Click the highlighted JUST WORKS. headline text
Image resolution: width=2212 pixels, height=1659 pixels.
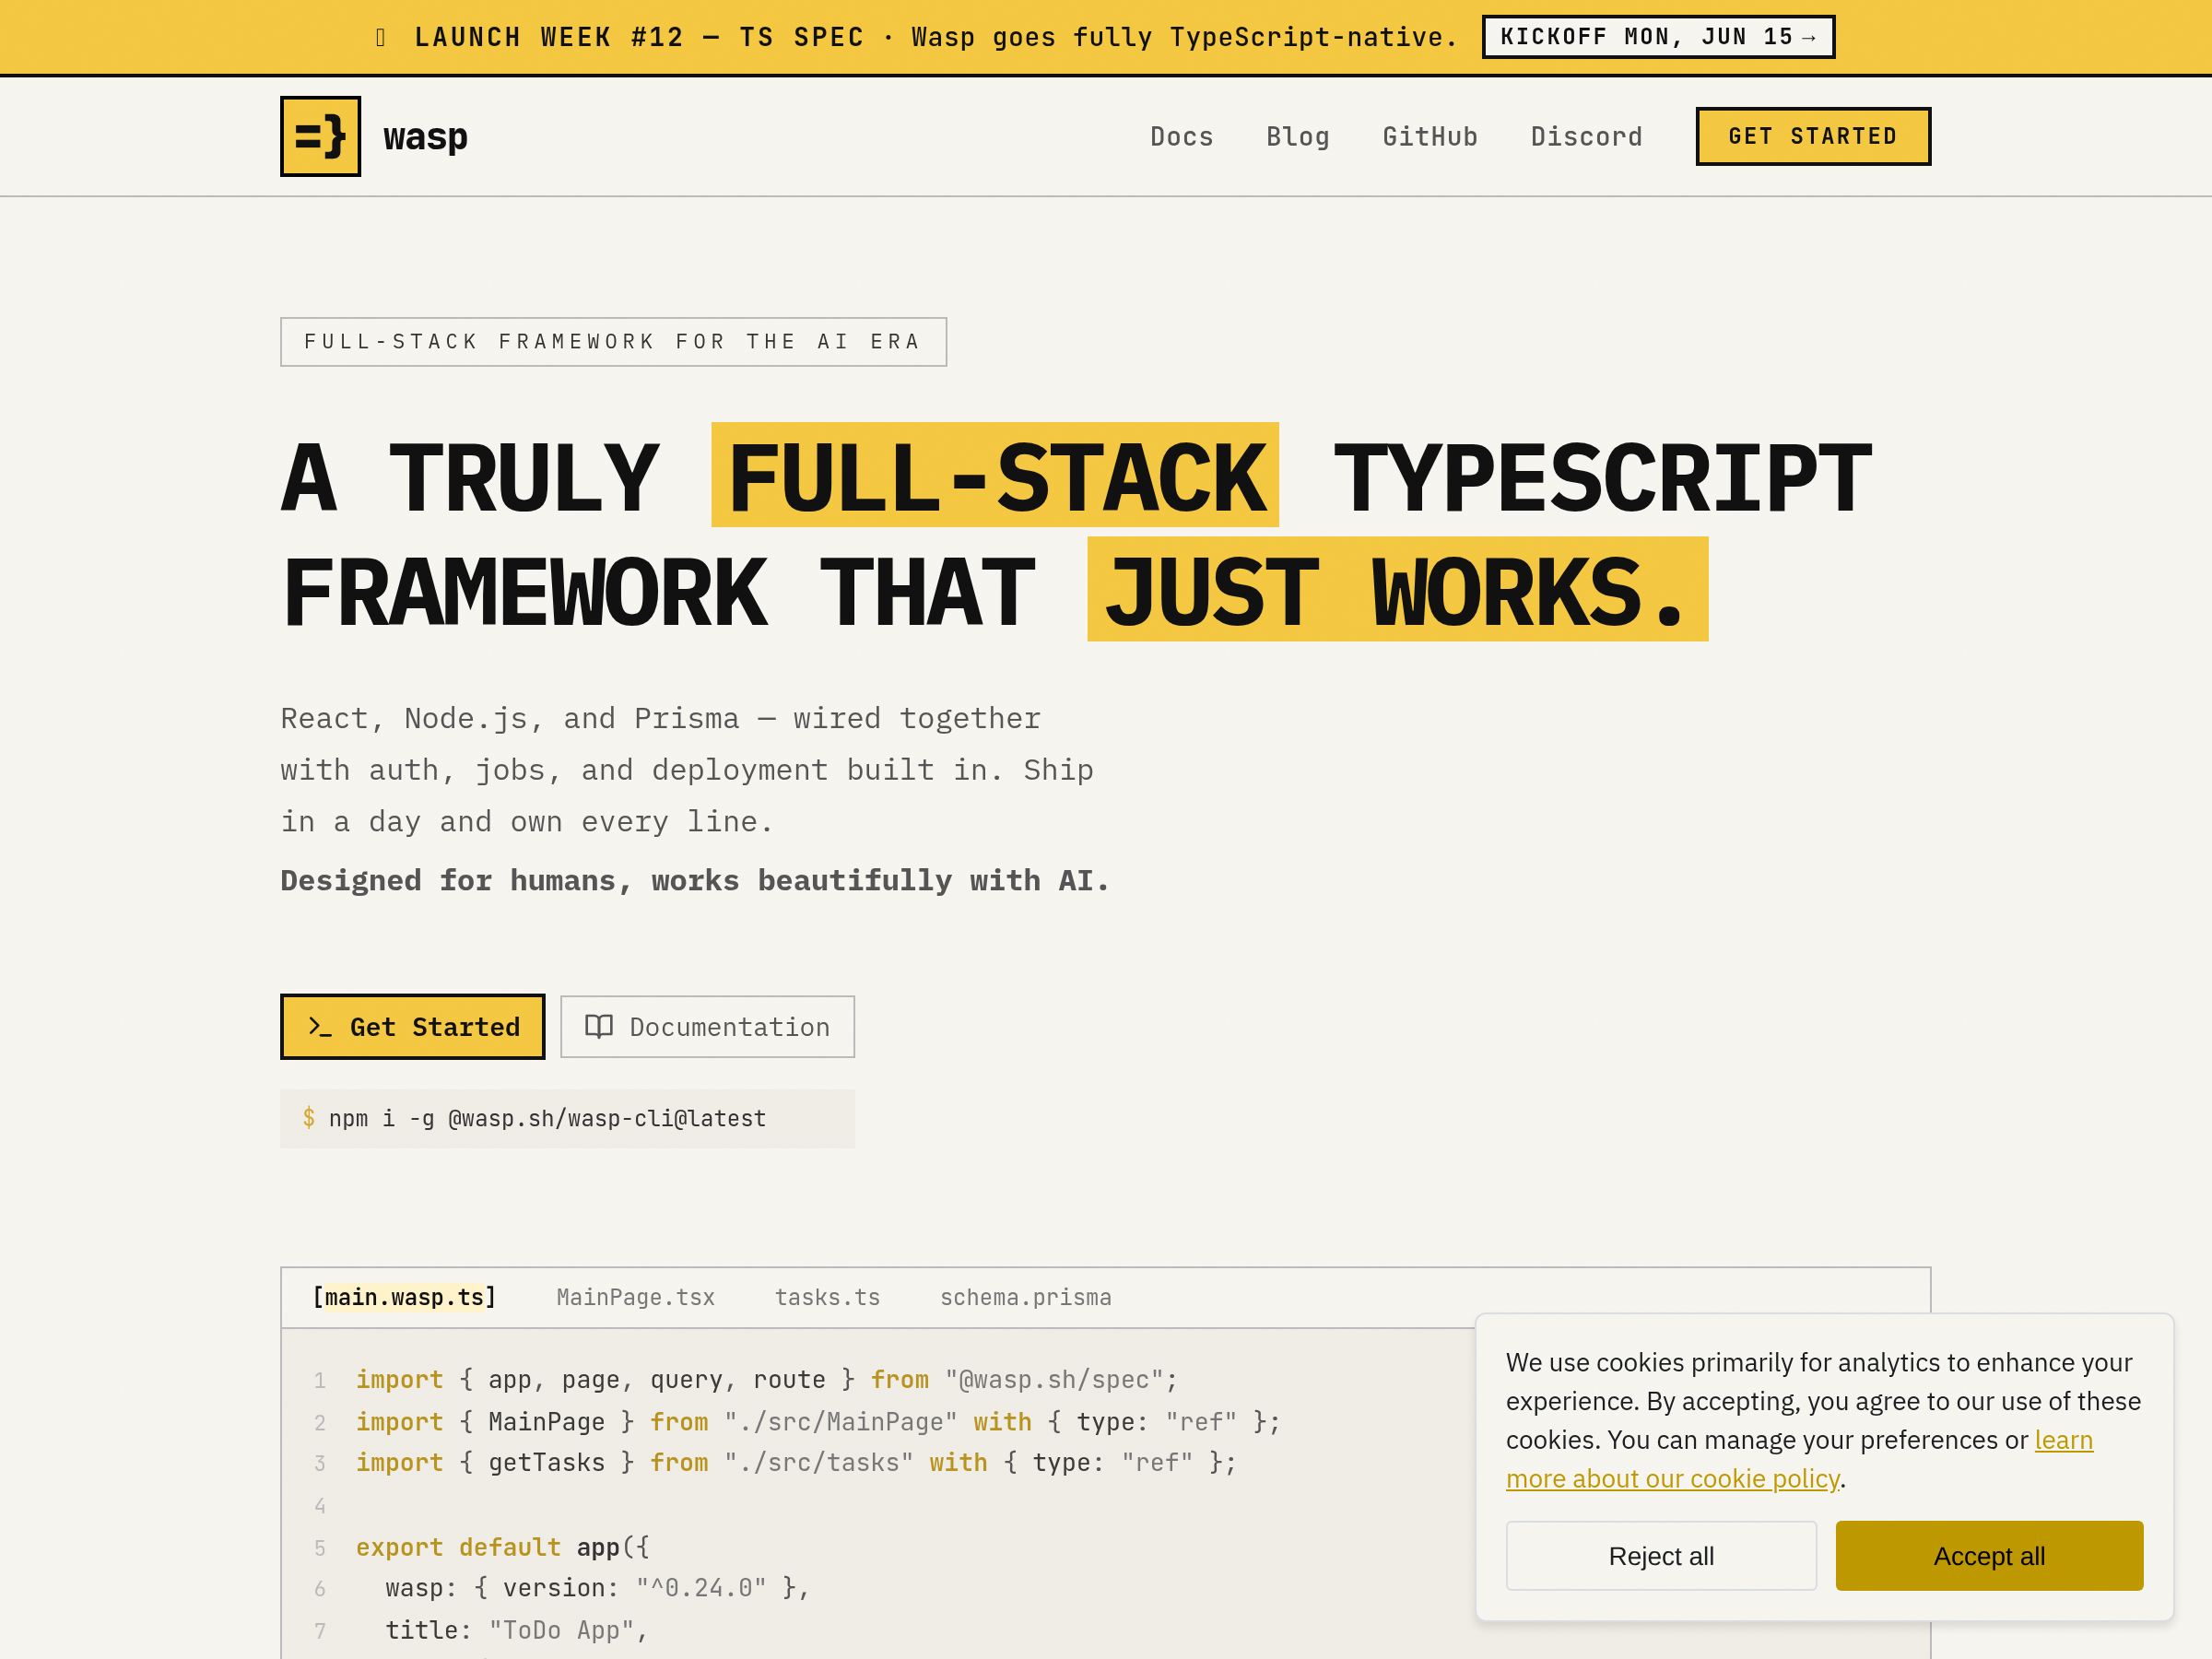pyautogui.click(x=1397, y=590)
